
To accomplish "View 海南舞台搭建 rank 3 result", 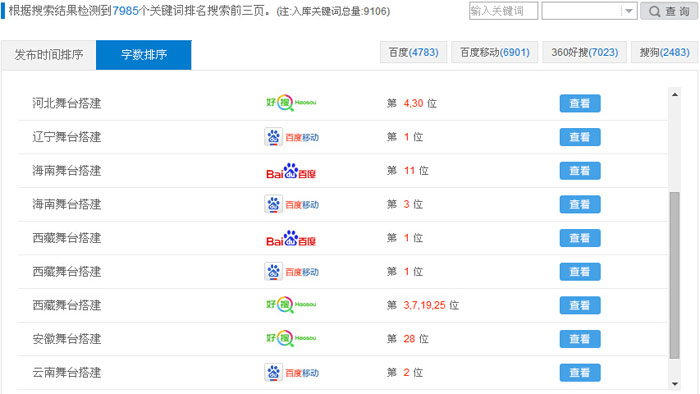I will coord(580,204).
